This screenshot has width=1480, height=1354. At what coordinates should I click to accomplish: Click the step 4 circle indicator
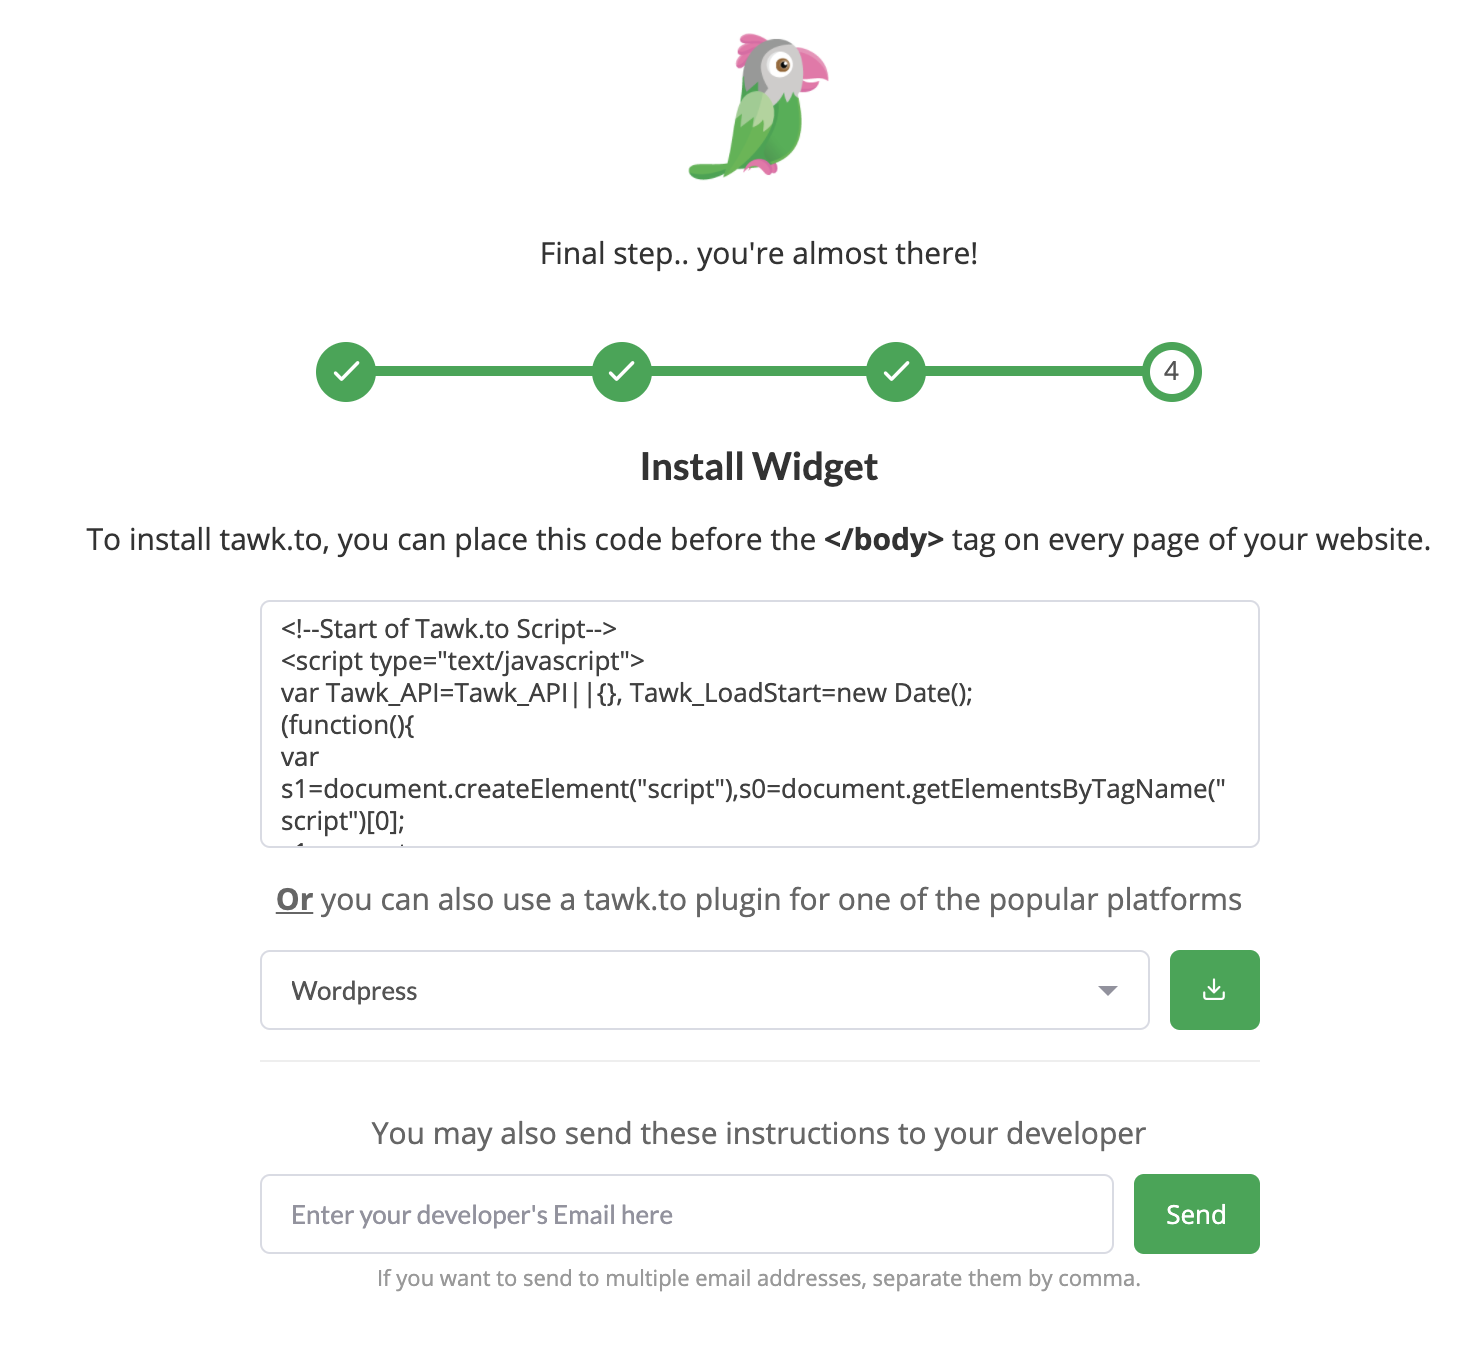click(1171, 372)
